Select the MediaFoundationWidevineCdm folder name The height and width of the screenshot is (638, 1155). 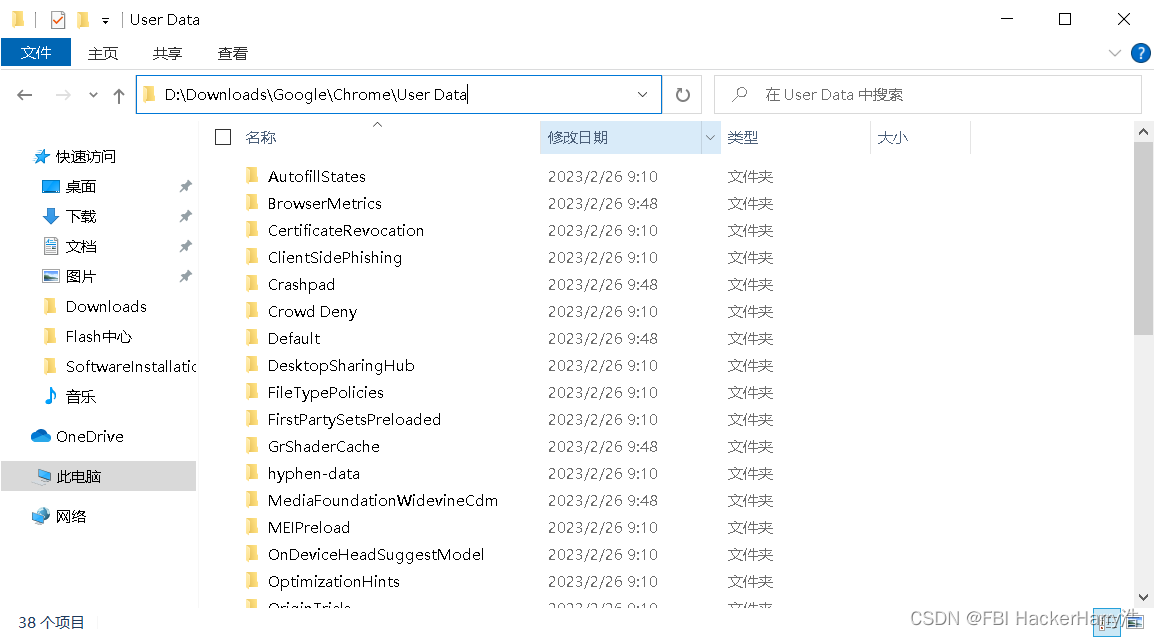[383, 501]
